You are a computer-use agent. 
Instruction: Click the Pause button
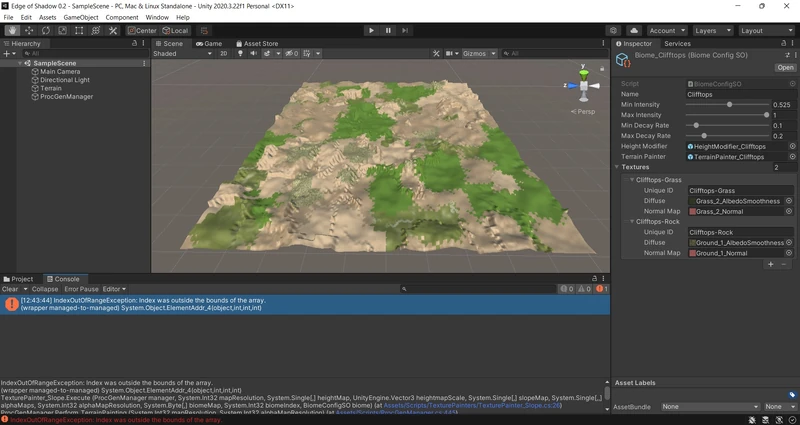click(389, 31)
